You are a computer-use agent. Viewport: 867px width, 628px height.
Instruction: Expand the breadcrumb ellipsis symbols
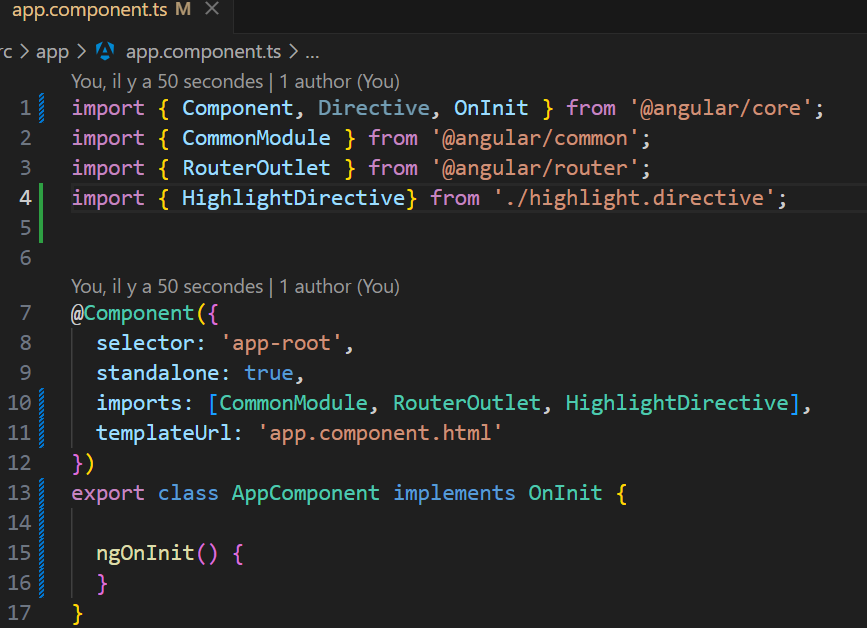click(x=312, y=53)
